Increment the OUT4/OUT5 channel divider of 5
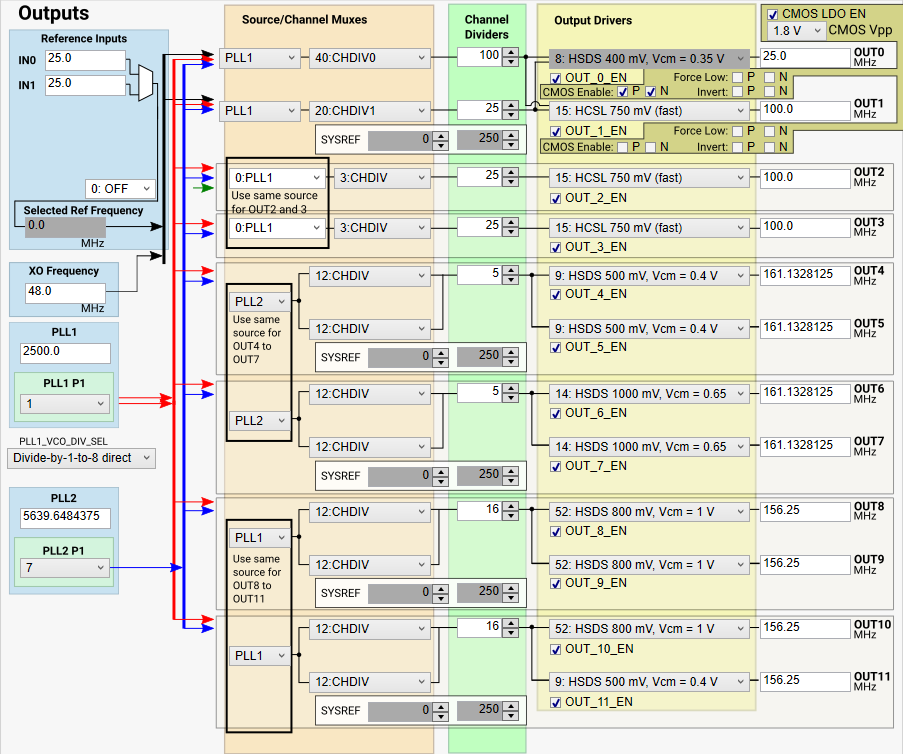Image resolution: width=903 pixels, height=754 pixels. [511, 270]
